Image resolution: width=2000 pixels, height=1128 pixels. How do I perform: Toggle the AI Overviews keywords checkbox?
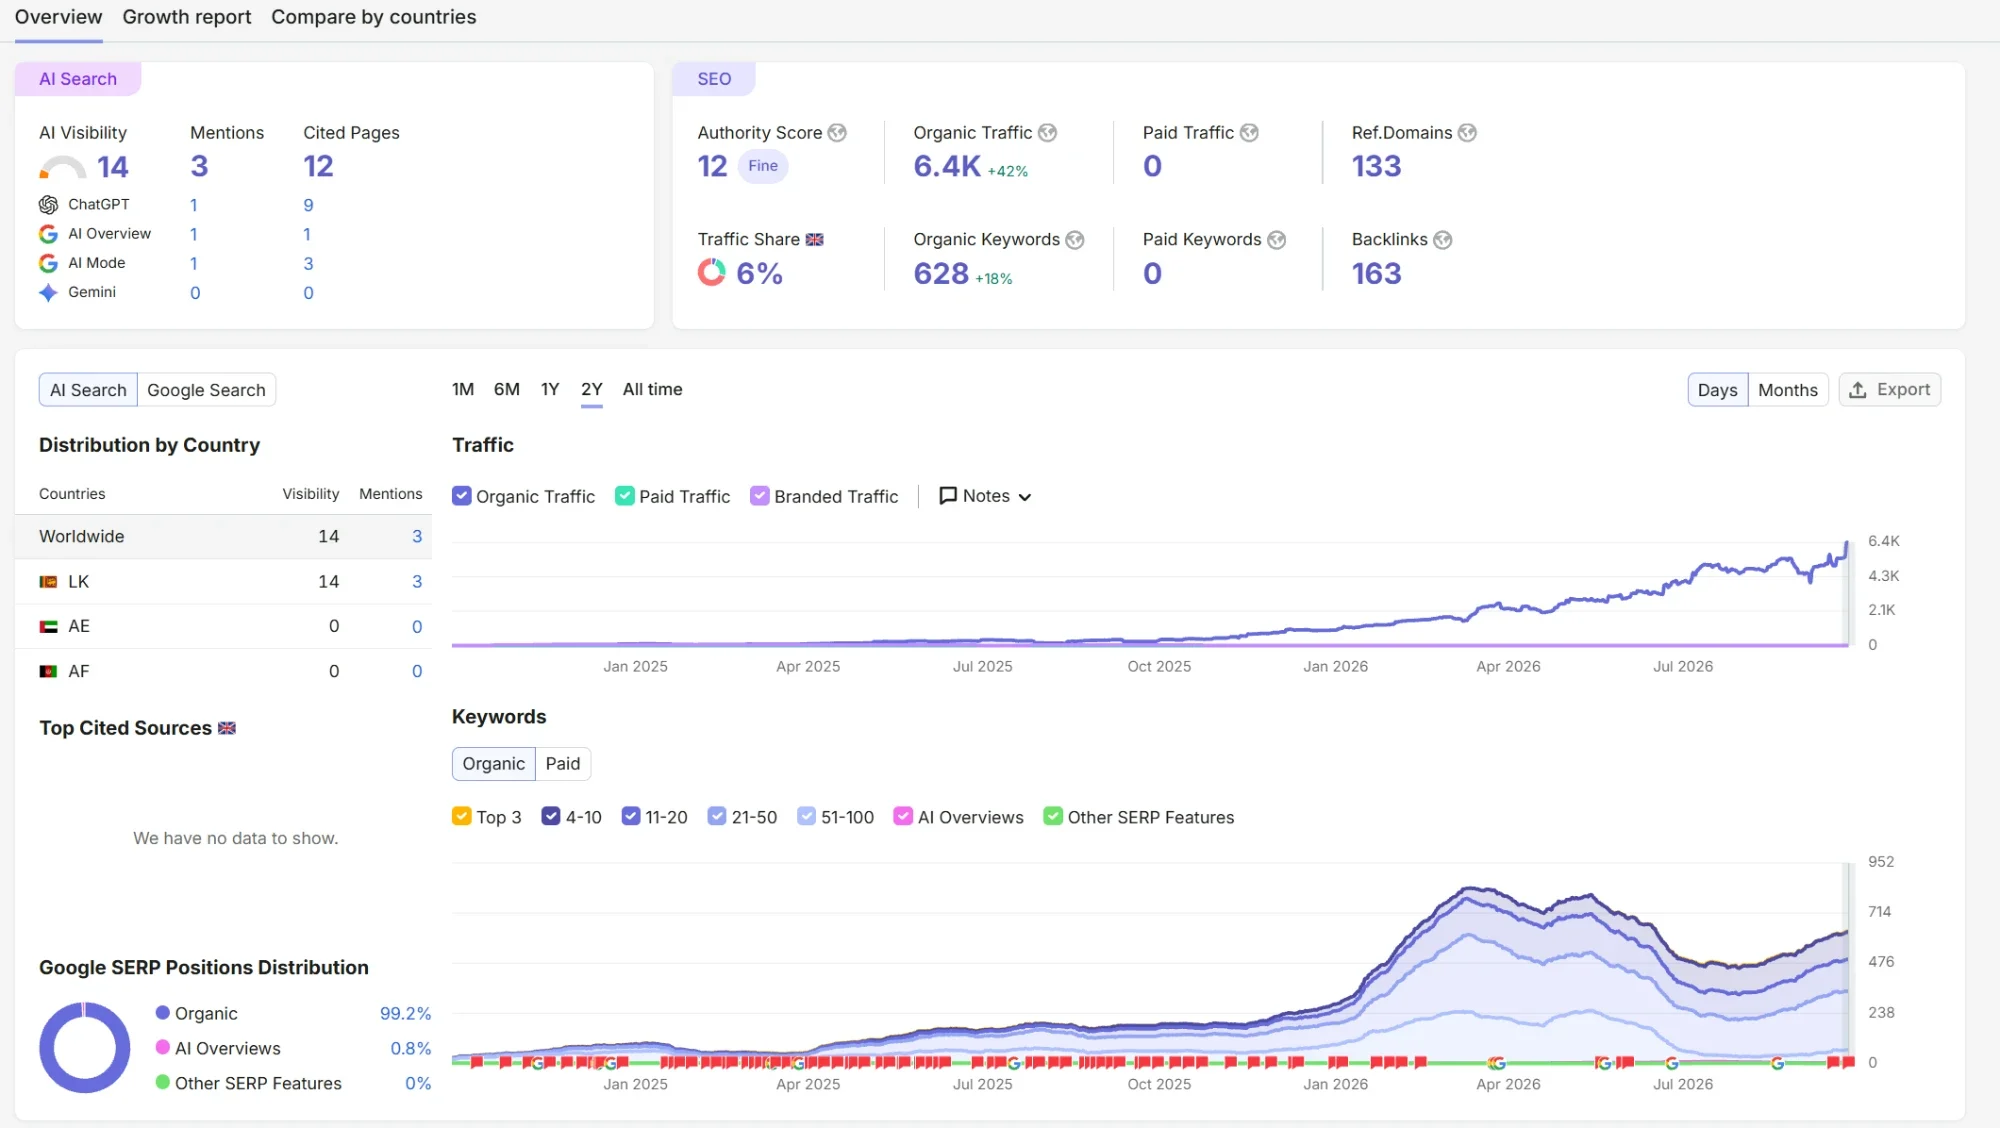click(x=903, y=817)
